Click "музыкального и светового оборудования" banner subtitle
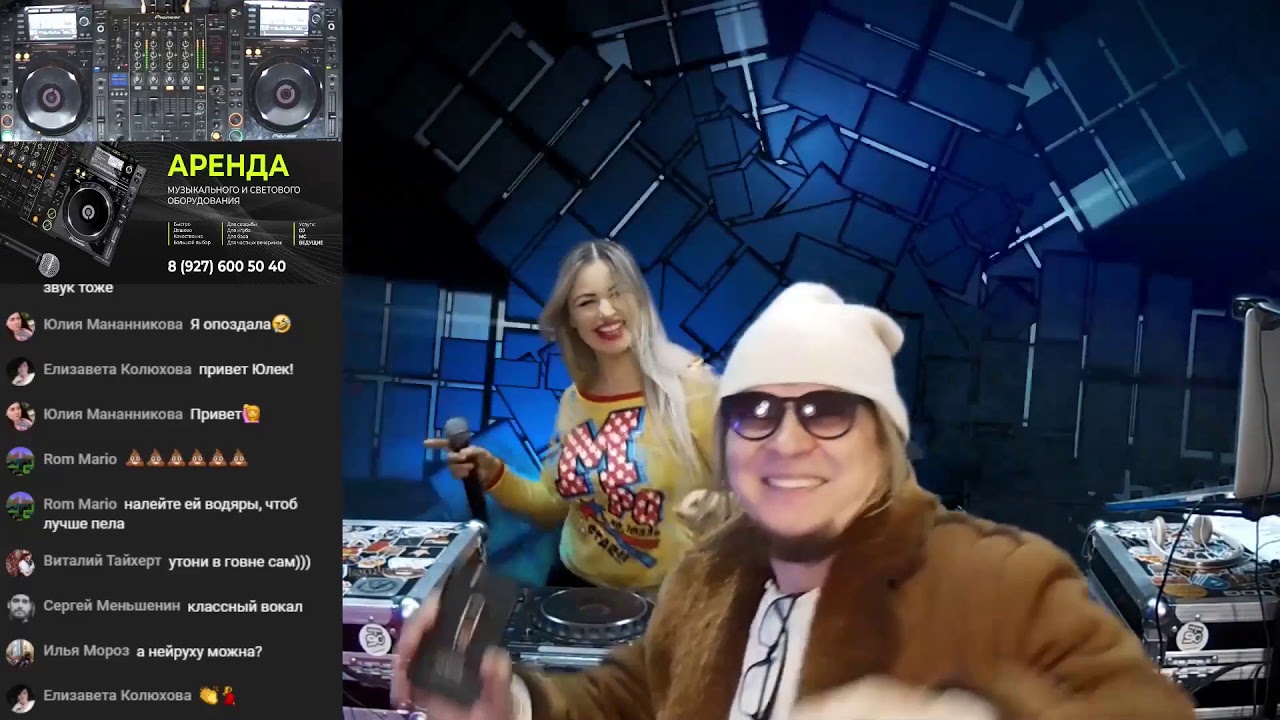 pos(233,195)
